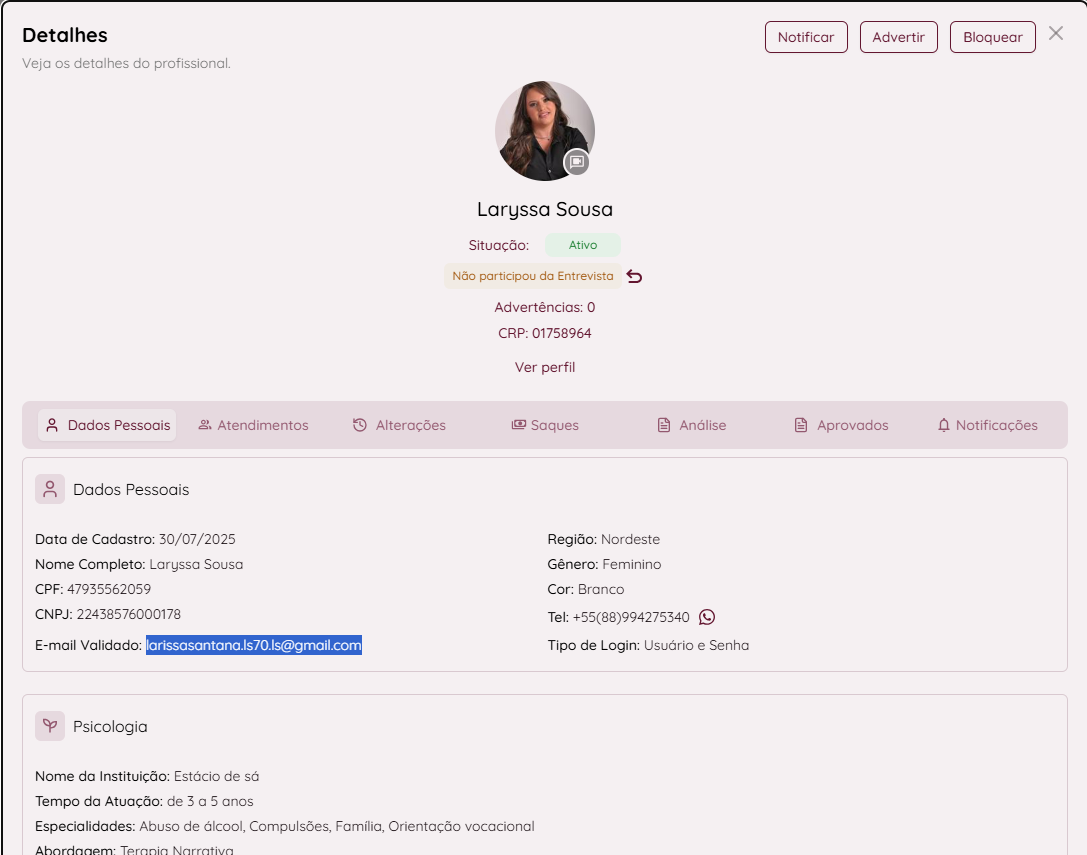Go to the Análise tab
This screenshot has height=855, width=1087.
pyautogui.click(x=691, y=425)
